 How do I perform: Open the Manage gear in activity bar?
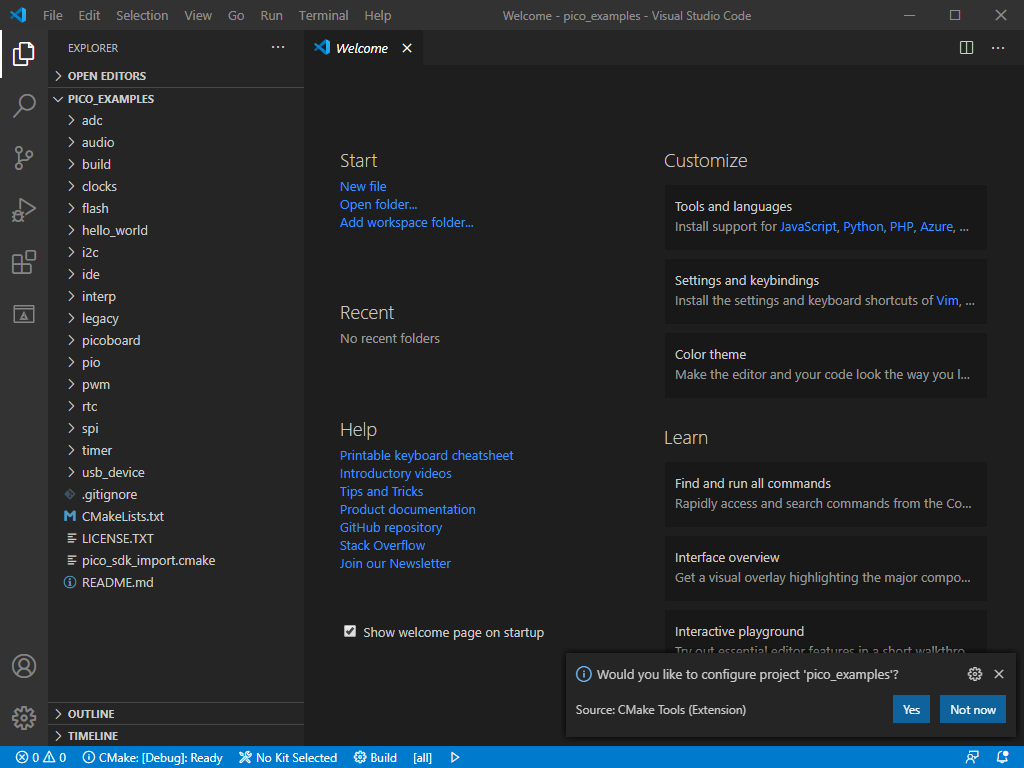24,718
